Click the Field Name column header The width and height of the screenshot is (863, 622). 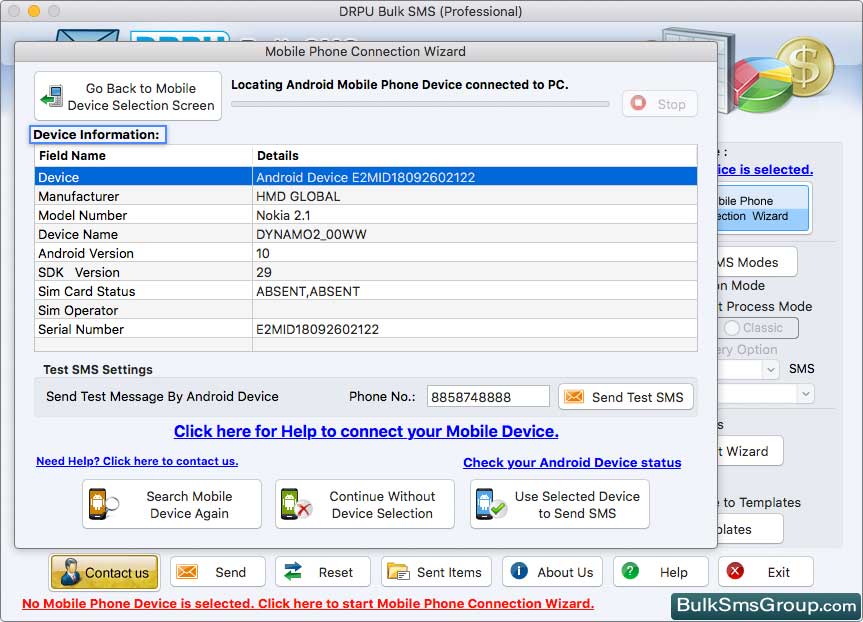coord(143,156)
